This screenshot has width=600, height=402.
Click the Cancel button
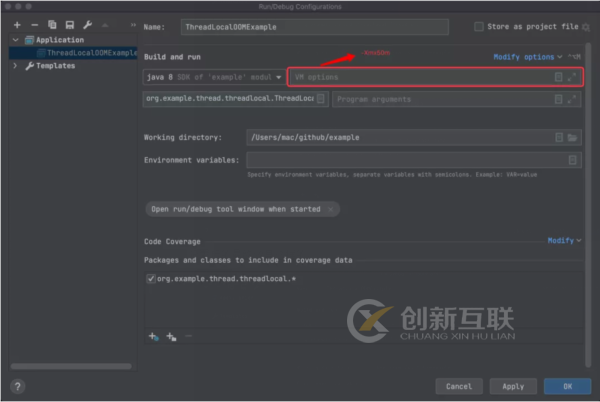[459, 386]
